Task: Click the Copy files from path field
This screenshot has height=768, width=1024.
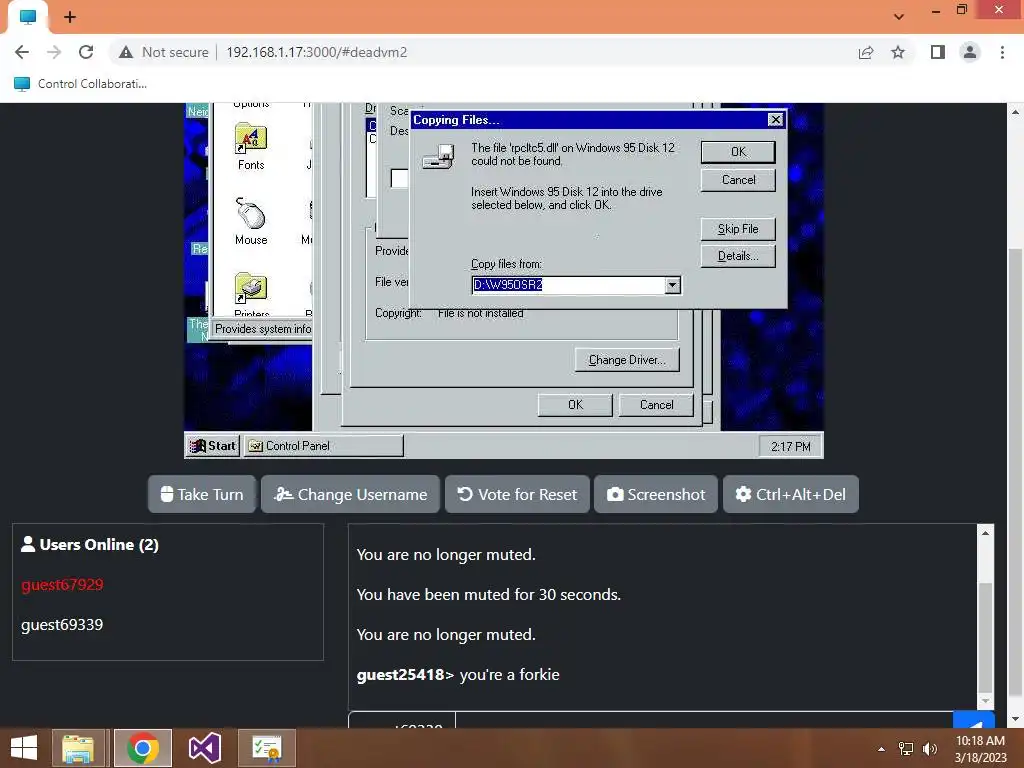Action: click(568, 285)
